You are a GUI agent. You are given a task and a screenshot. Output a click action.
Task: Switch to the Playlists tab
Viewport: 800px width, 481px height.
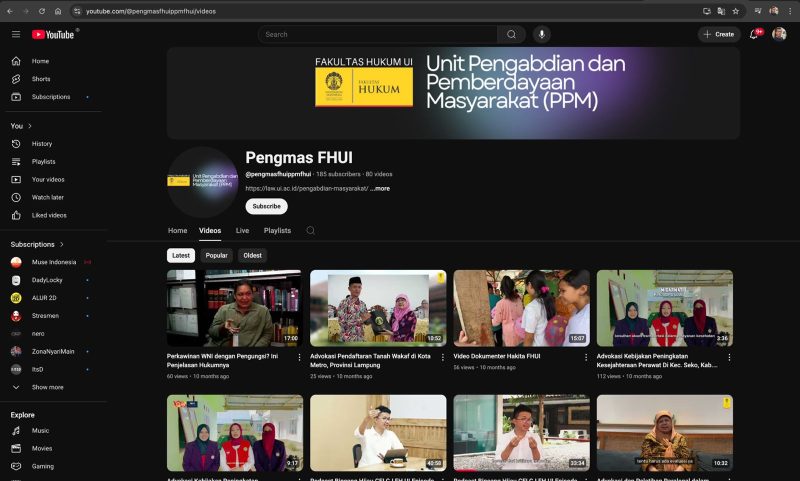277,230
